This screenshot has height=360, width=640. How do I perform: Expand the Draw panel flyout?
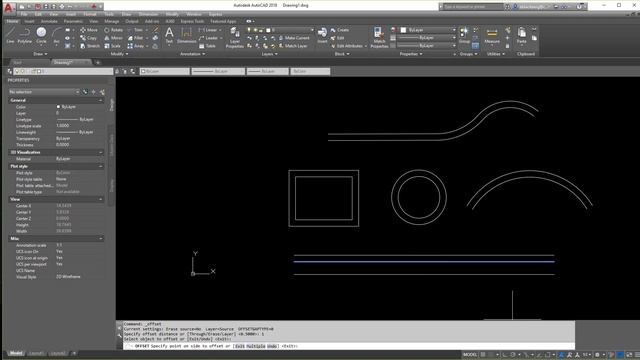pyautogui.click(x=40, y=54)
